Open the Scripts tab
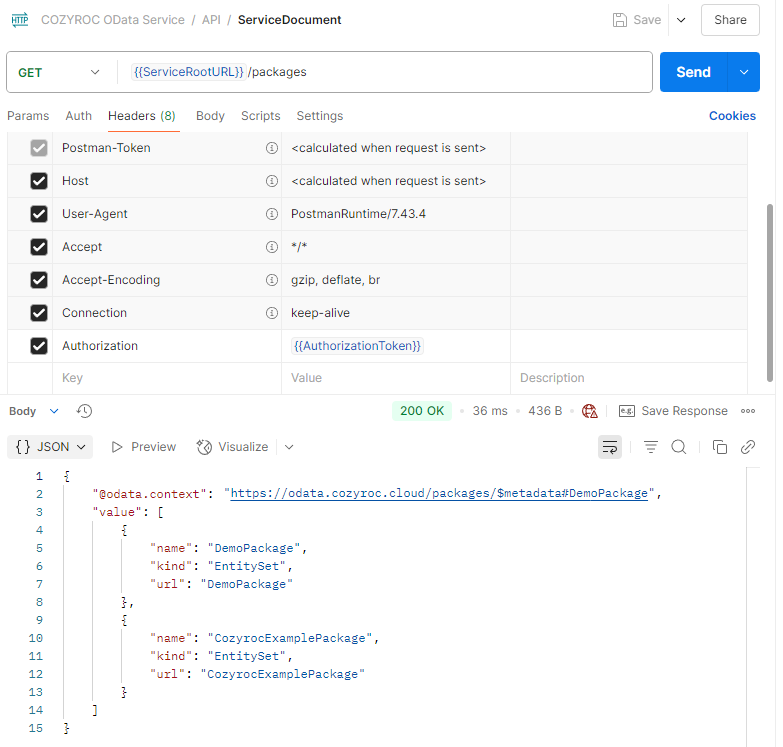 tap(260, 116)
